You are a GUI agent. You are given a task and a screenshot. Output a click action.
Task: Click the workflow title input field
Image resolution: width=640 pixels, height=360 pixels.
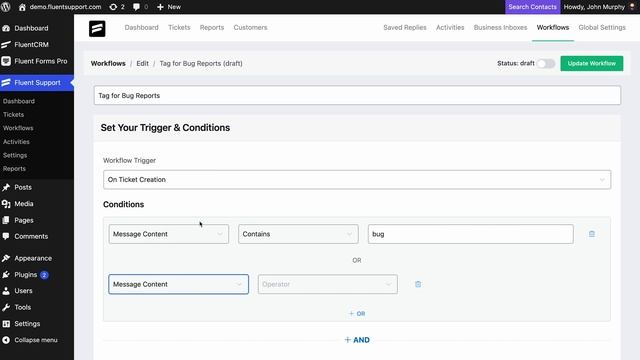coord(357,96)
